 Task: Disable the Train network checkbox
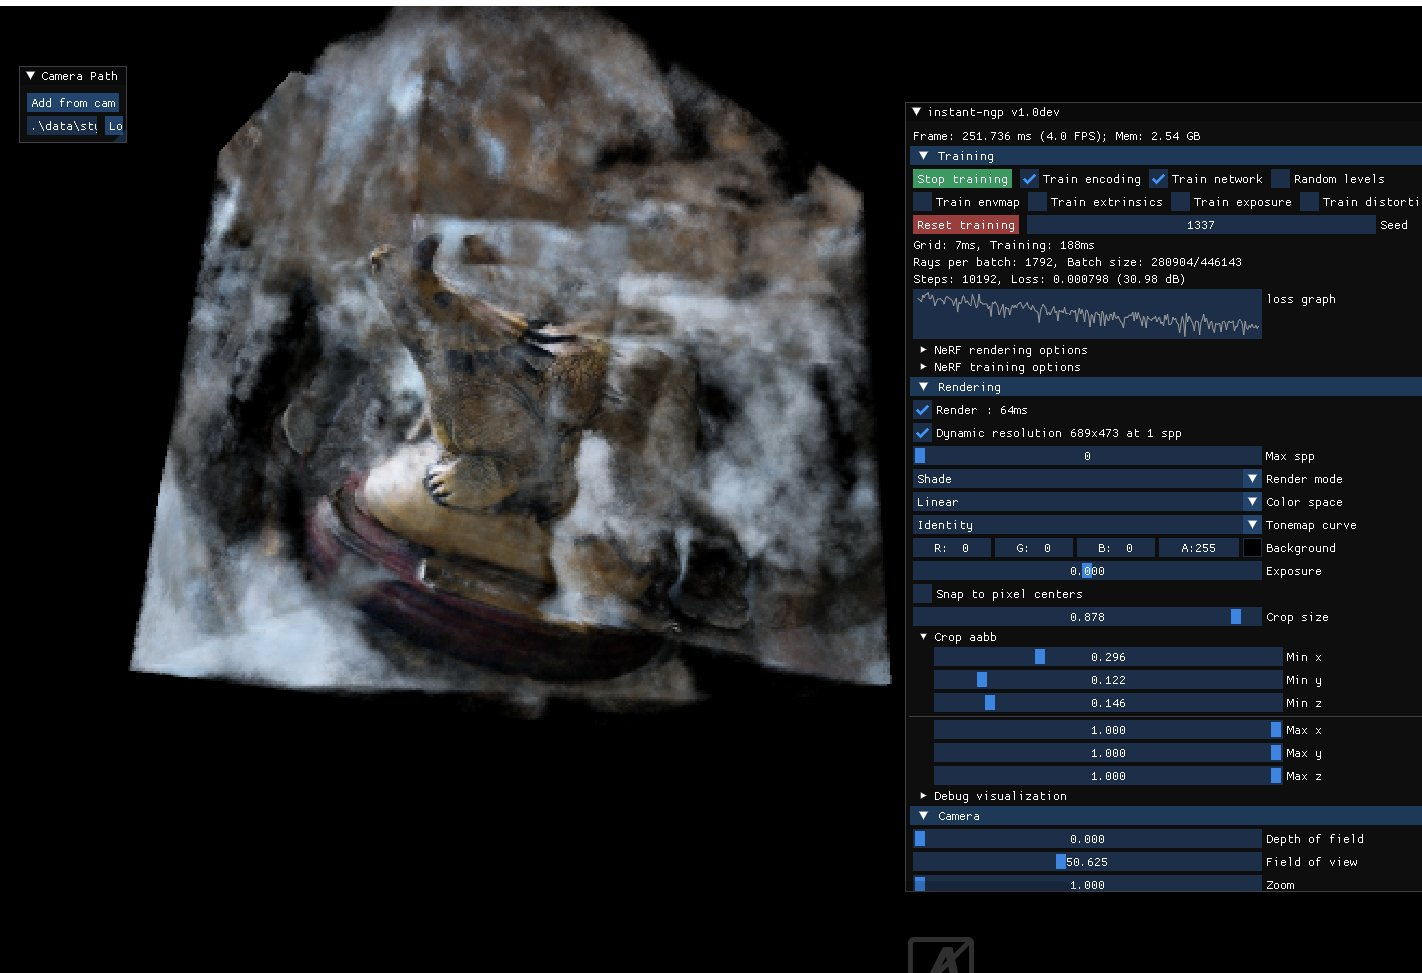point(1158,179)
